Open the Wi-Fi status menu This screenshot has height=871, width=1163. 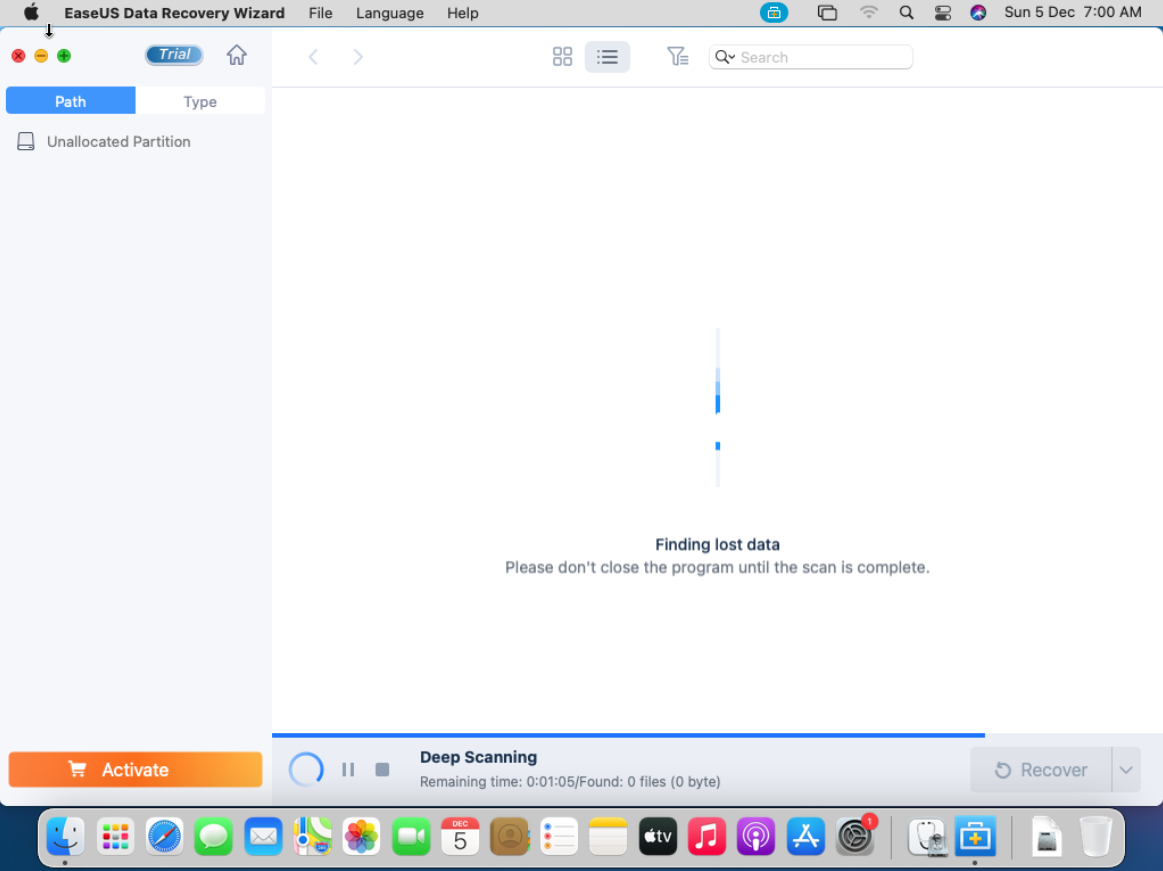click(x=869, y=13)
